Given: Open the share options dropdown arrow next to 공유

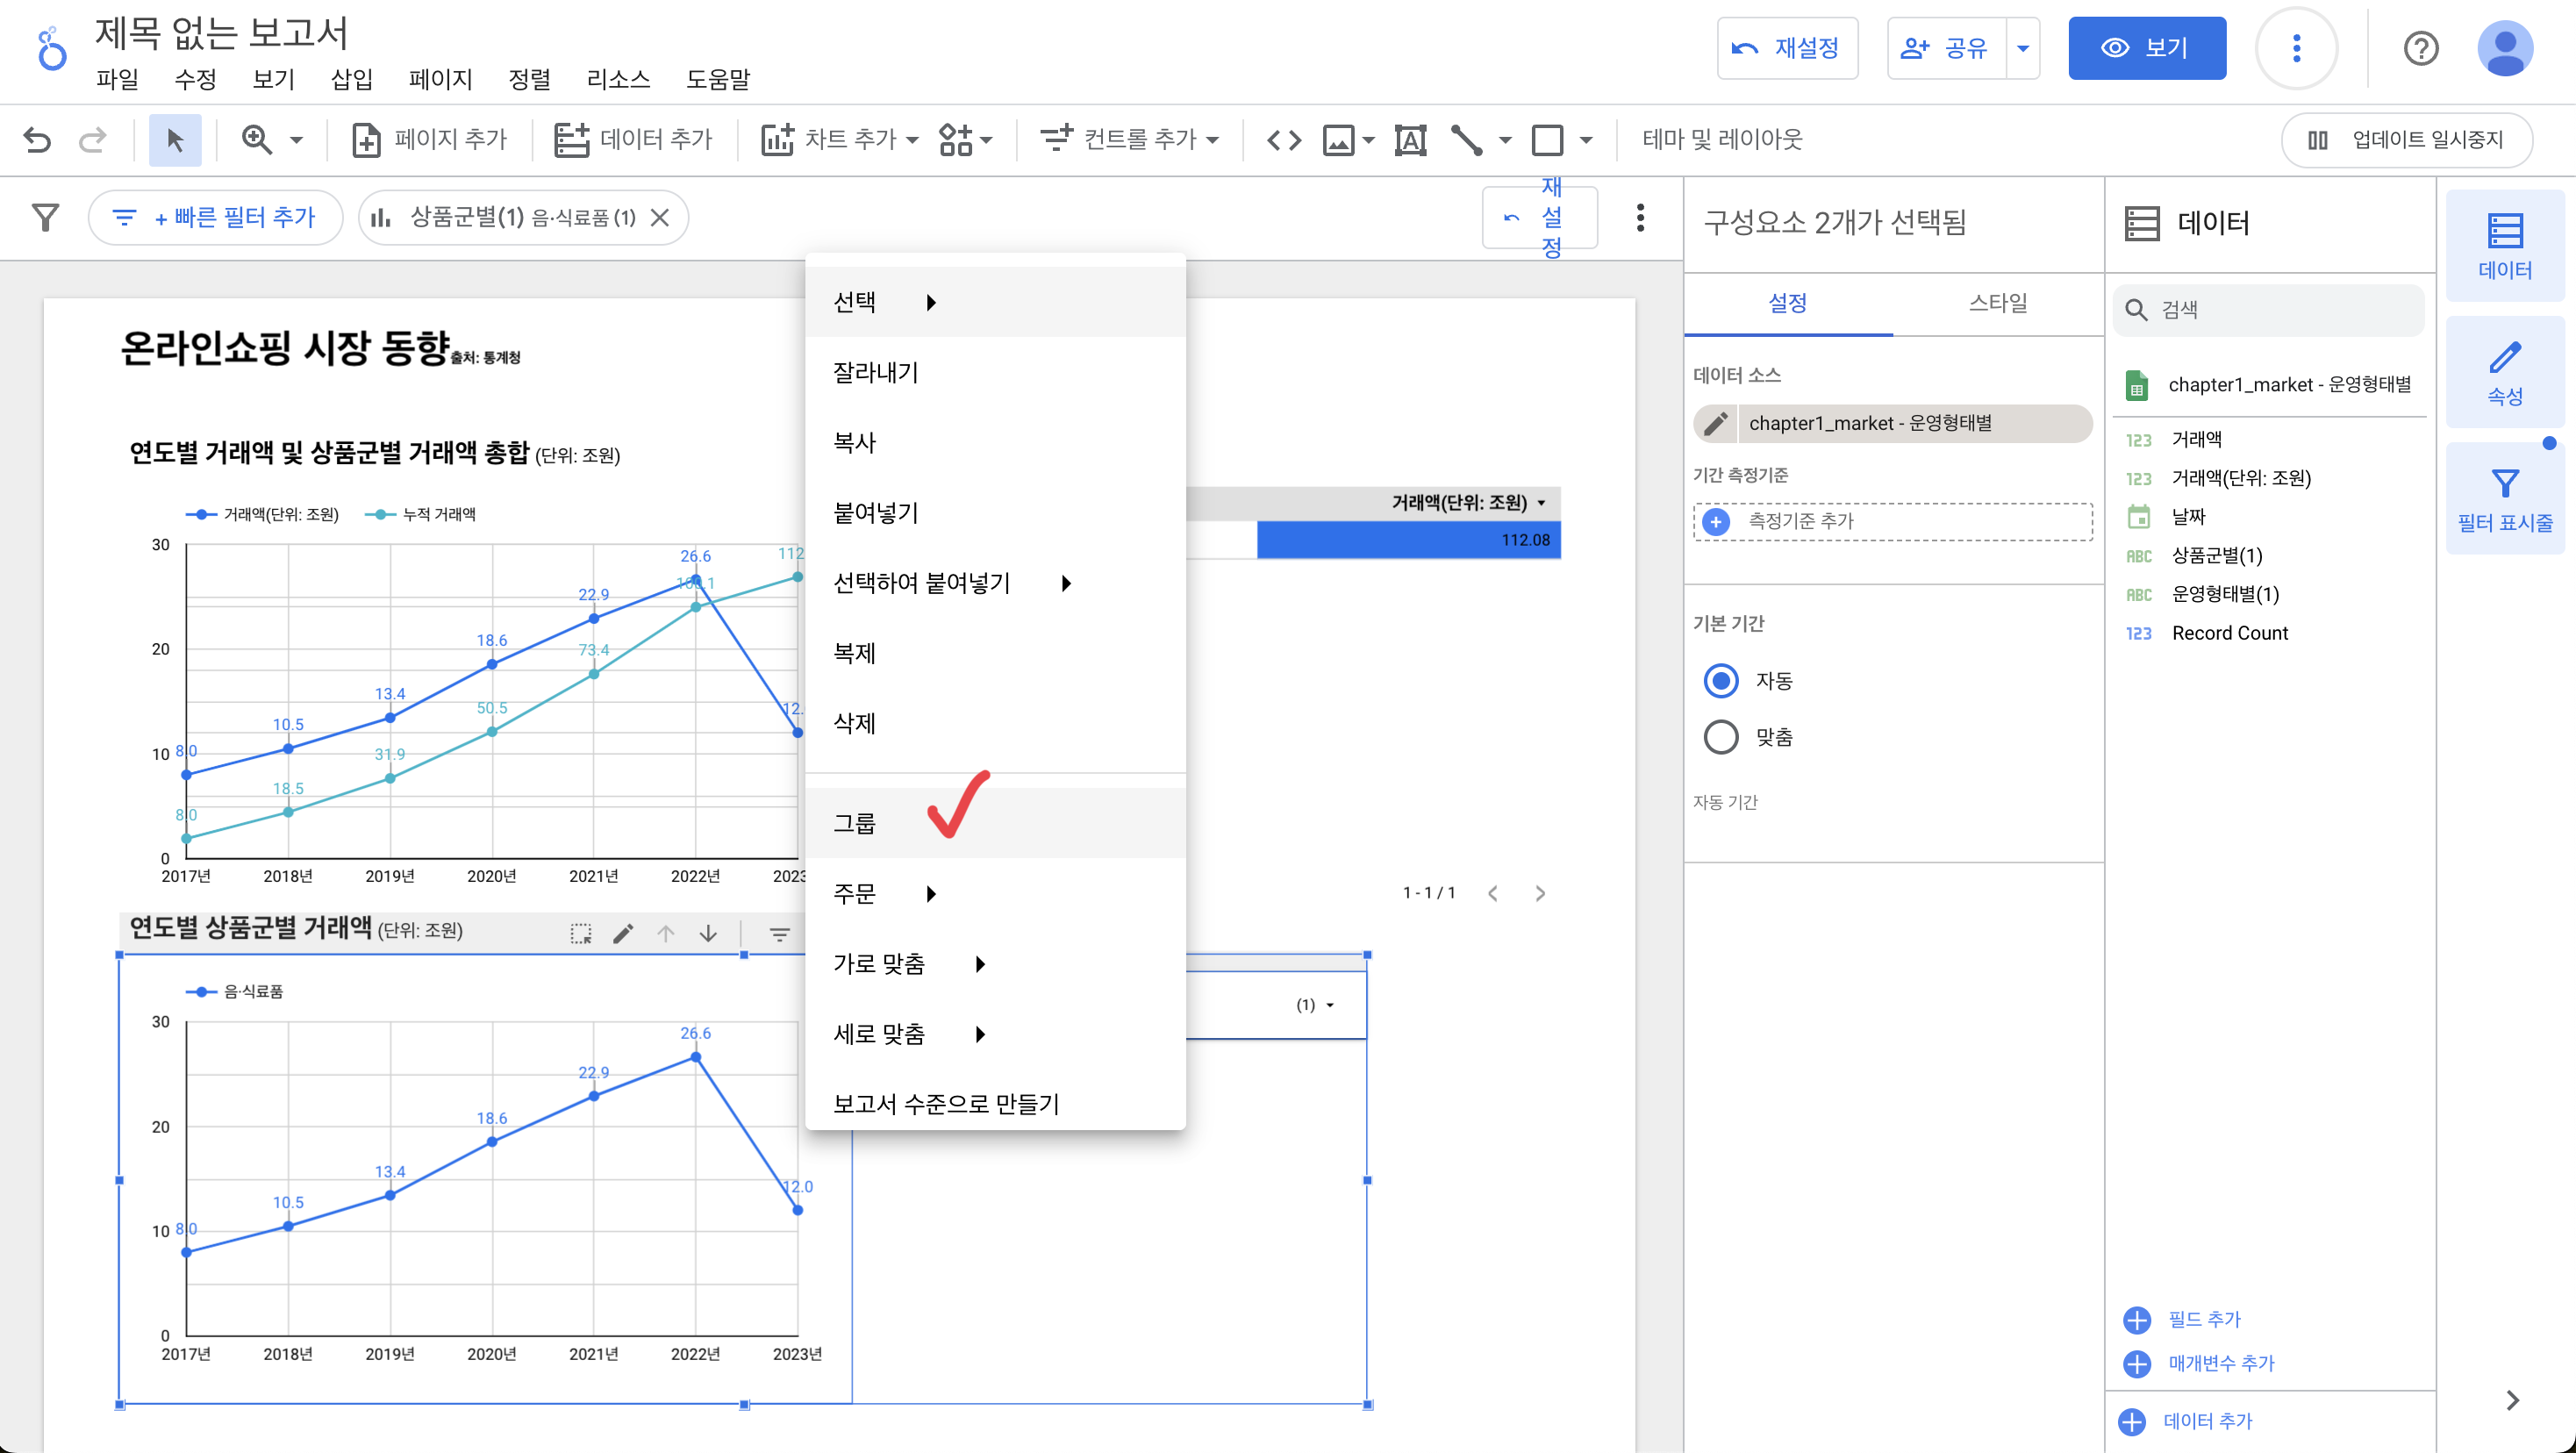Looking at the screenshot, I should [2022, 48].
